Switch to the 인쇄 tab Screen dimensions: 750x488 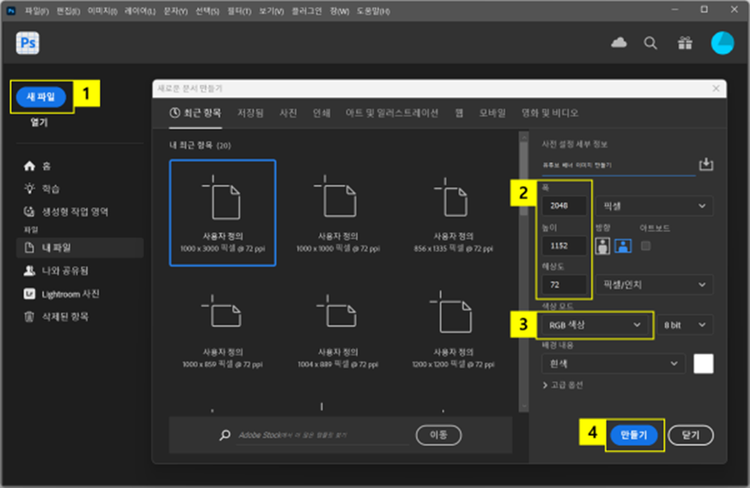click(x=321, y=113)
